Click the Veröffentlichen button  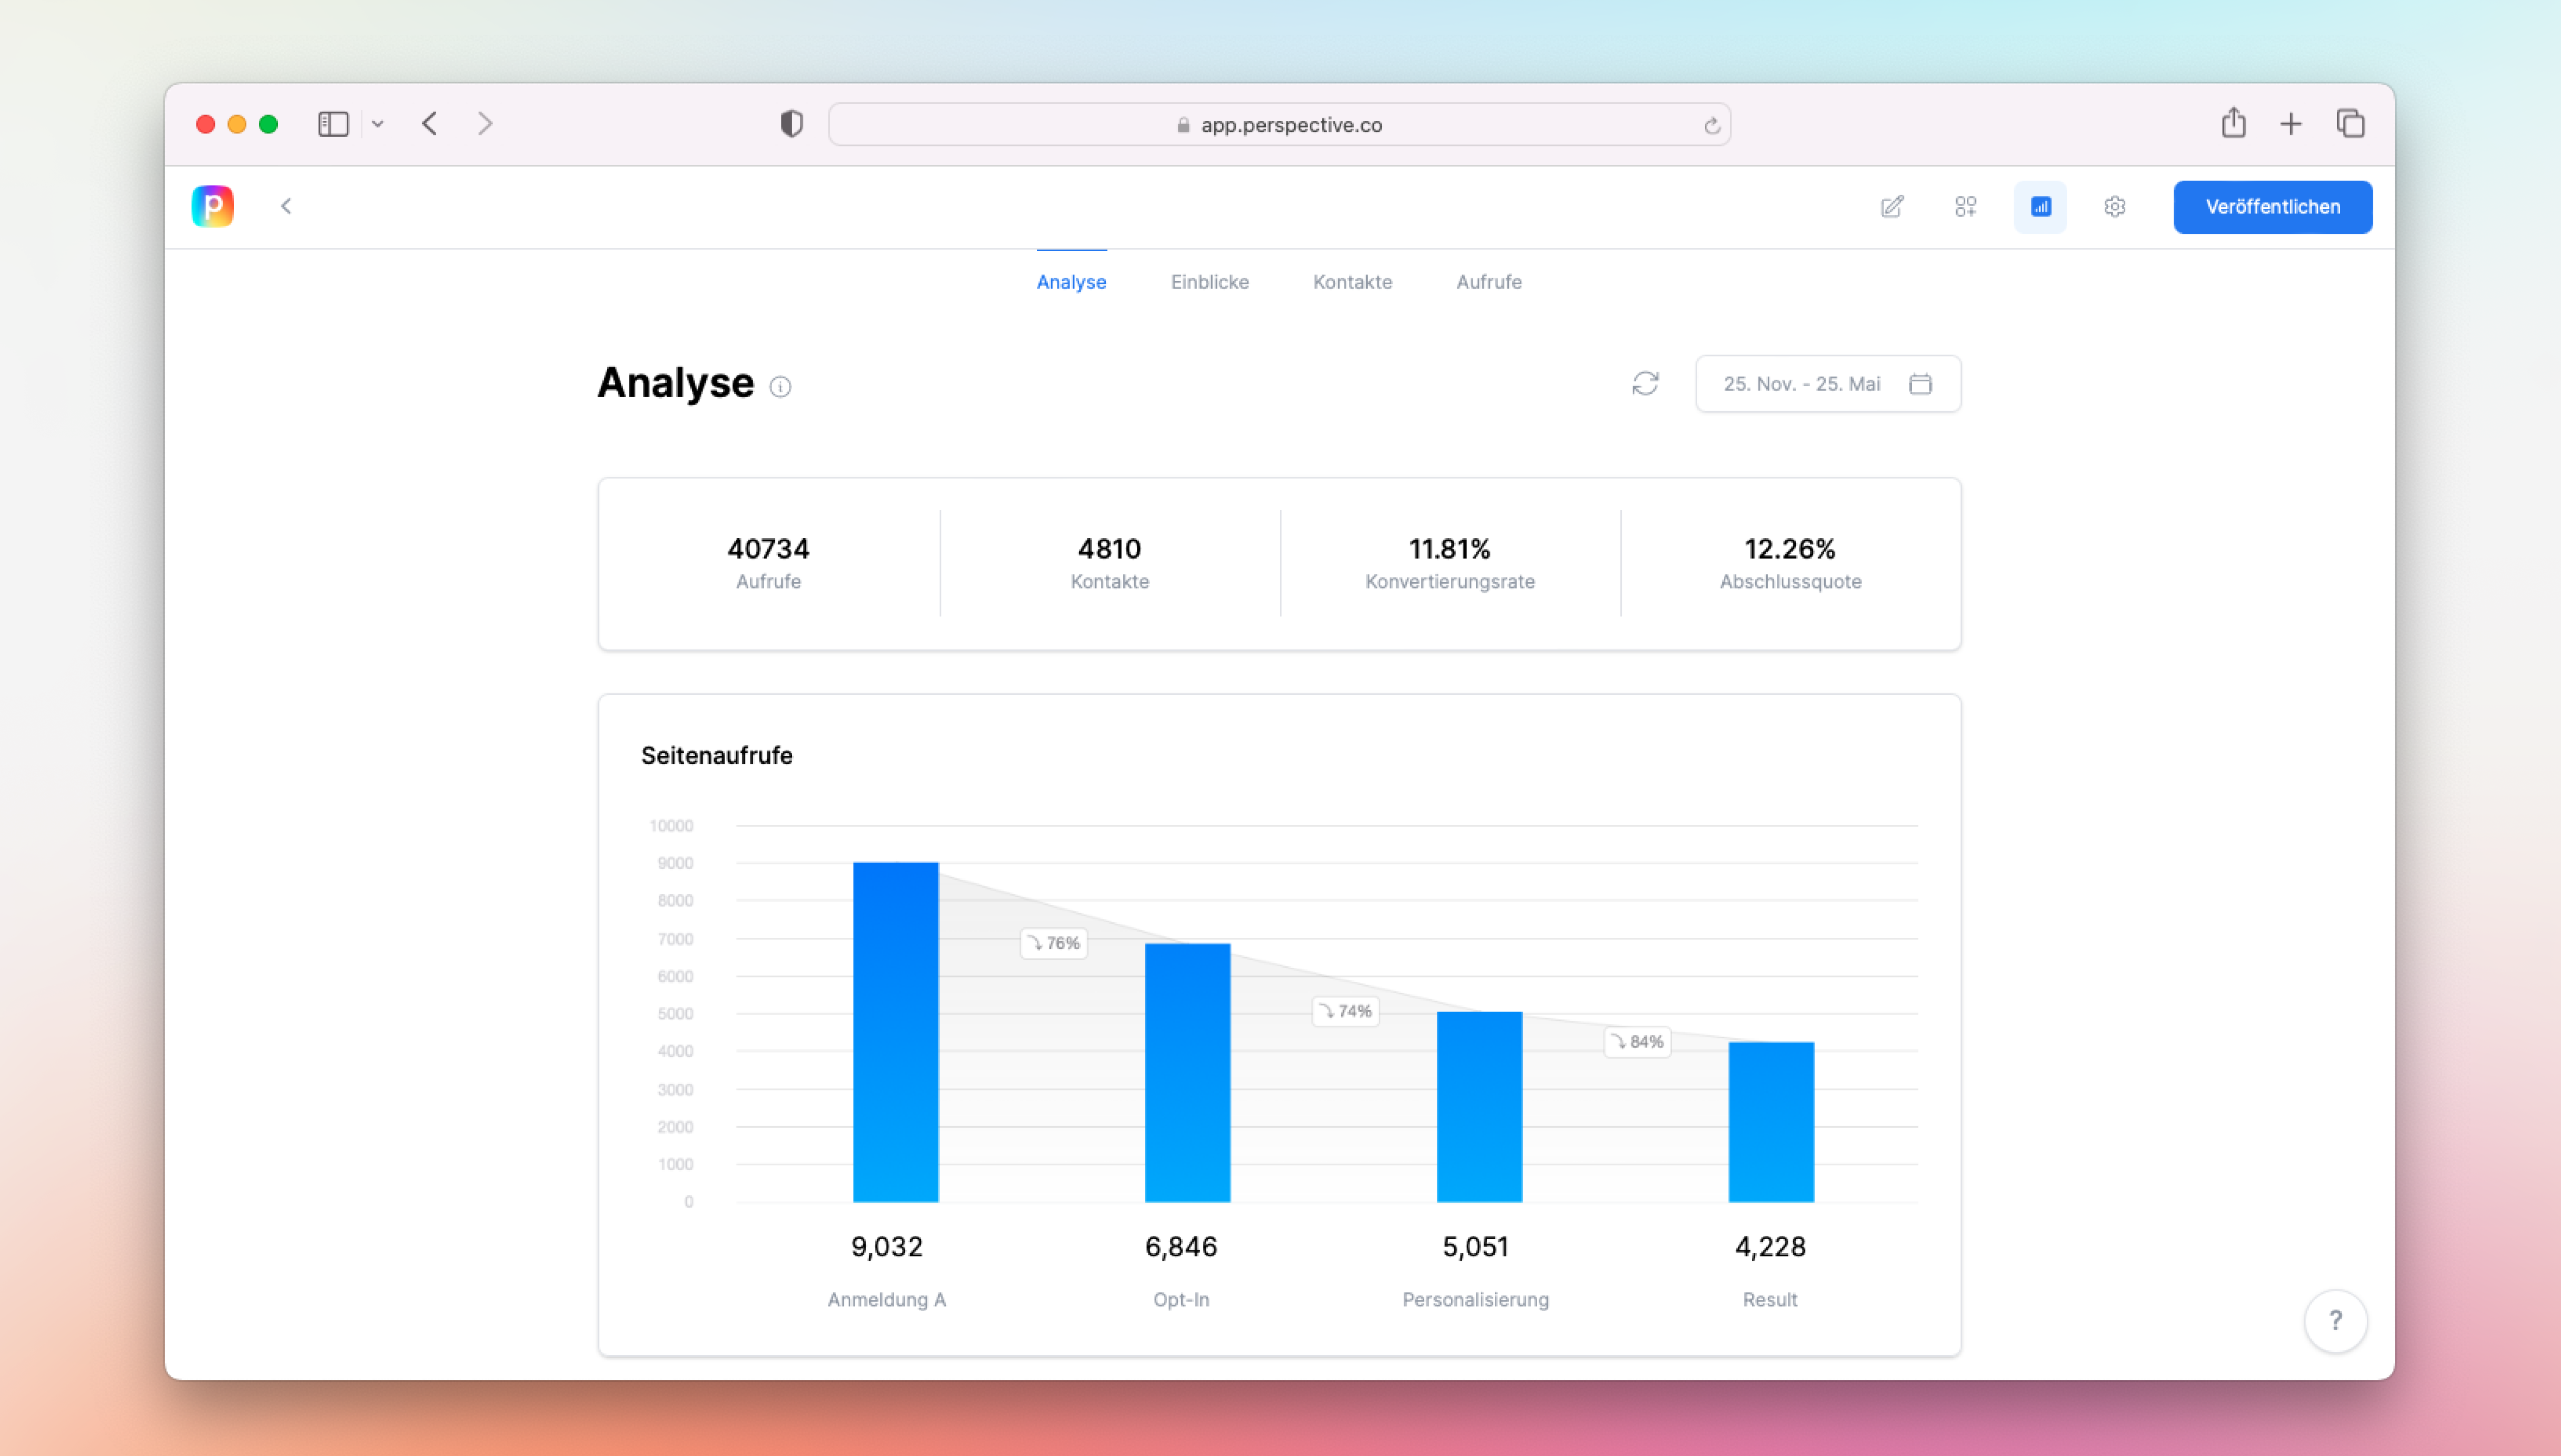pyautogui.click(x=2272, y=206)
